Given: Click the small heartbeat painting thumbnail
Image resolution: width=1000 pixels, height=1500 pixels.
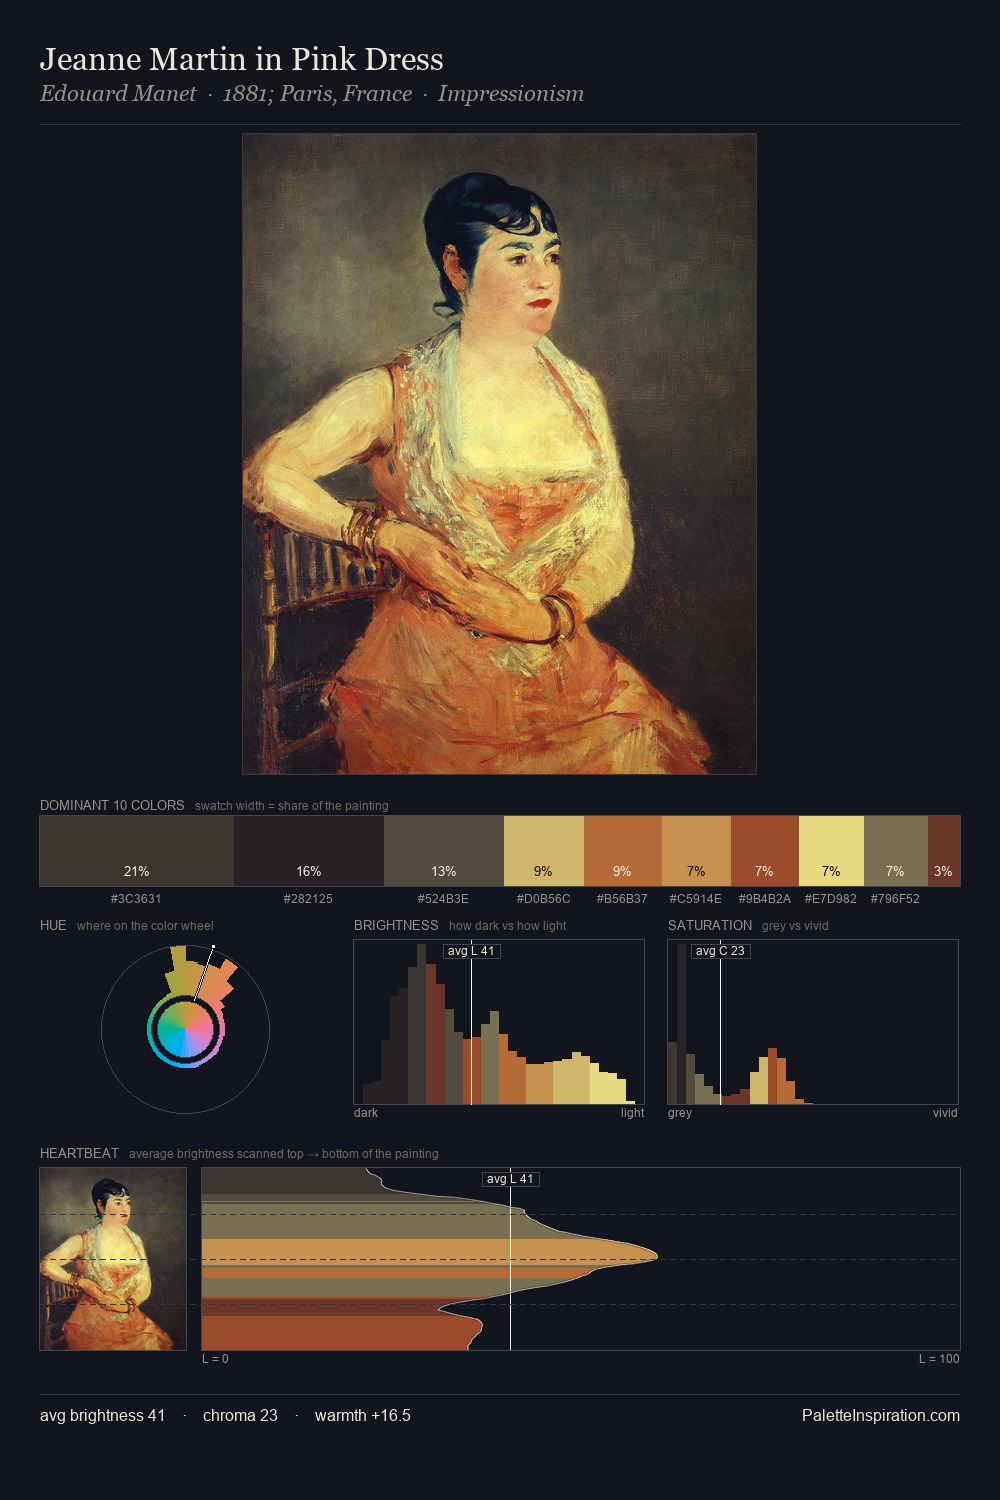Looking at the screenshot, I should point(113,1259).
